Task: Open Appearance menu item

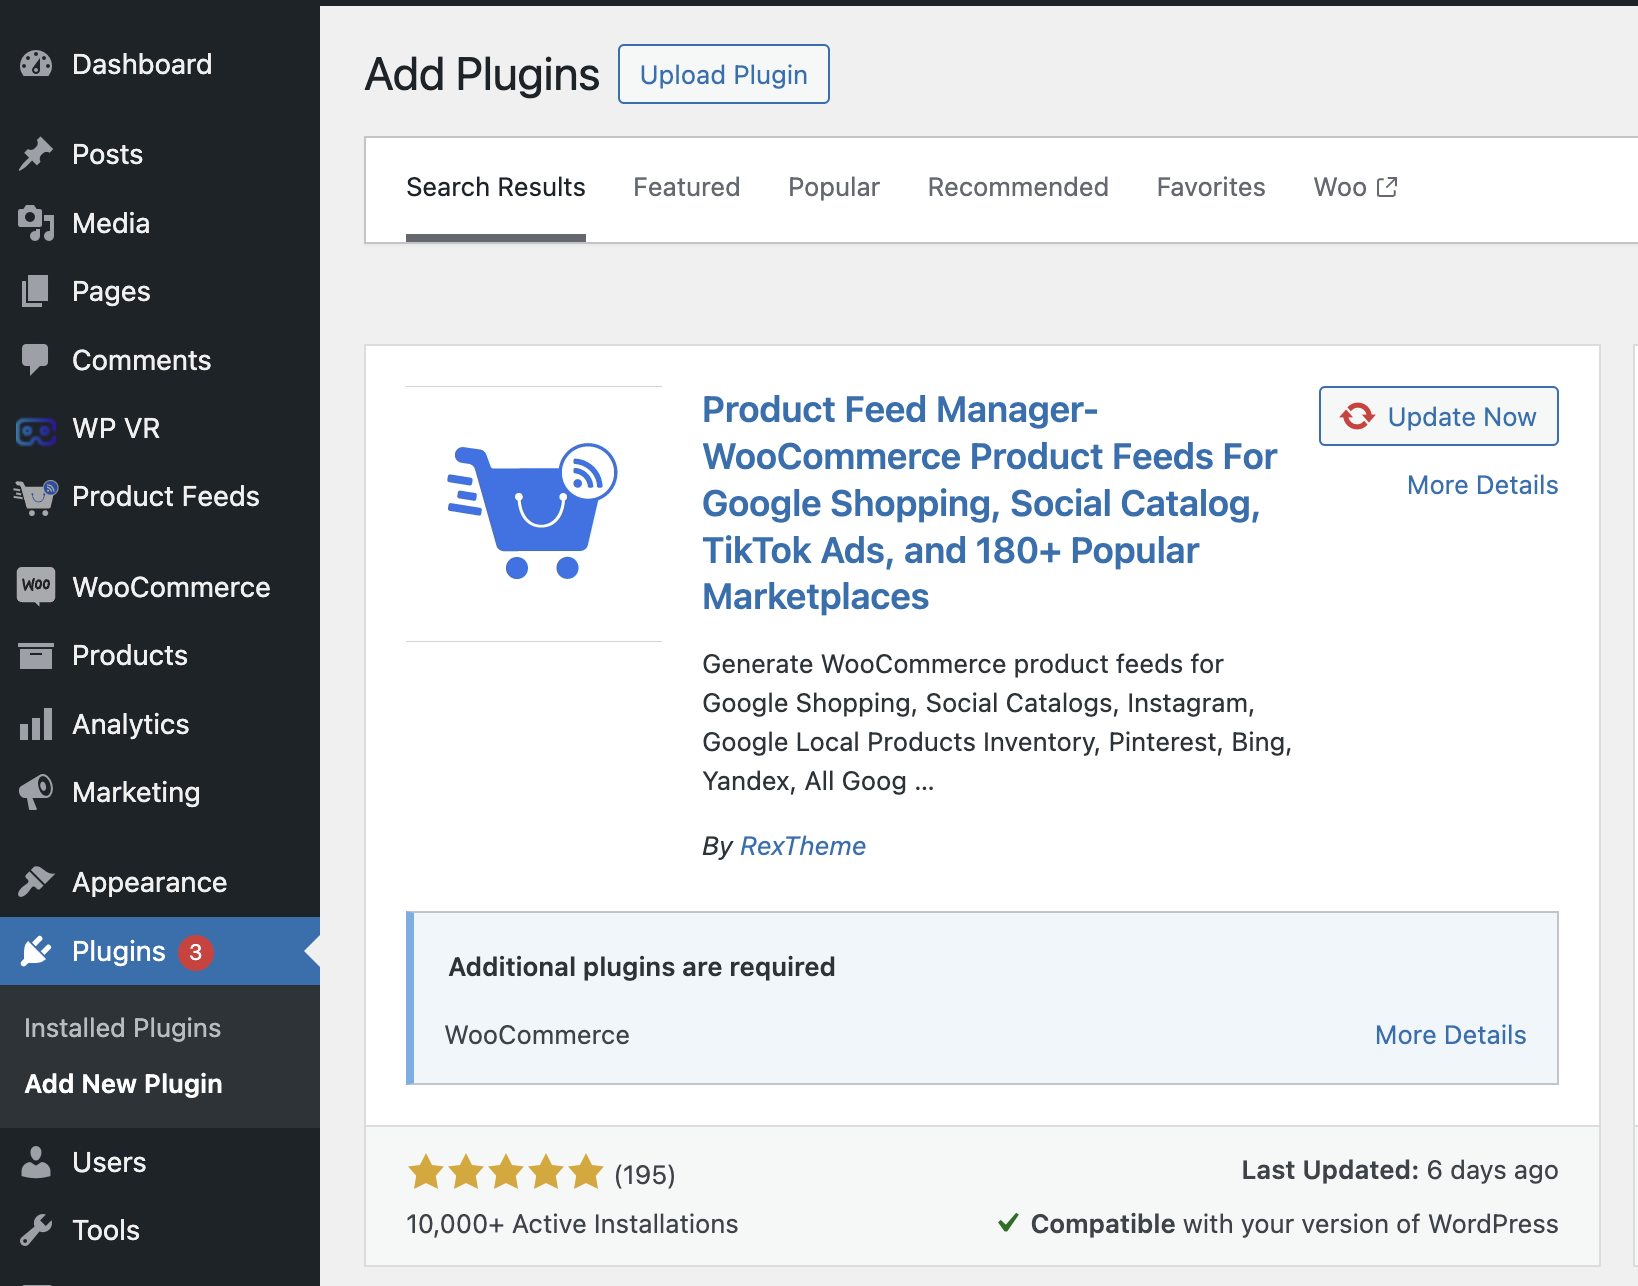Action: 160,882
